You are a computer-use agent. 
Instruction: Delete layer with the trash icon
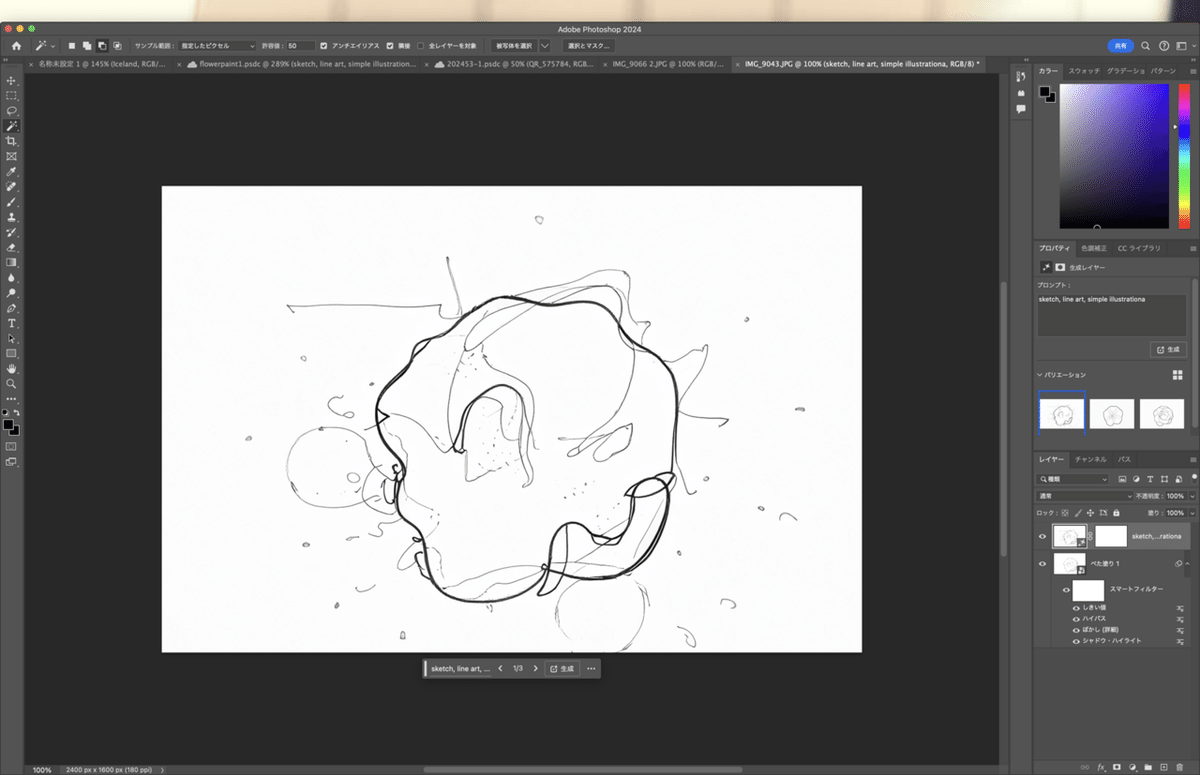pos(1180,766)
